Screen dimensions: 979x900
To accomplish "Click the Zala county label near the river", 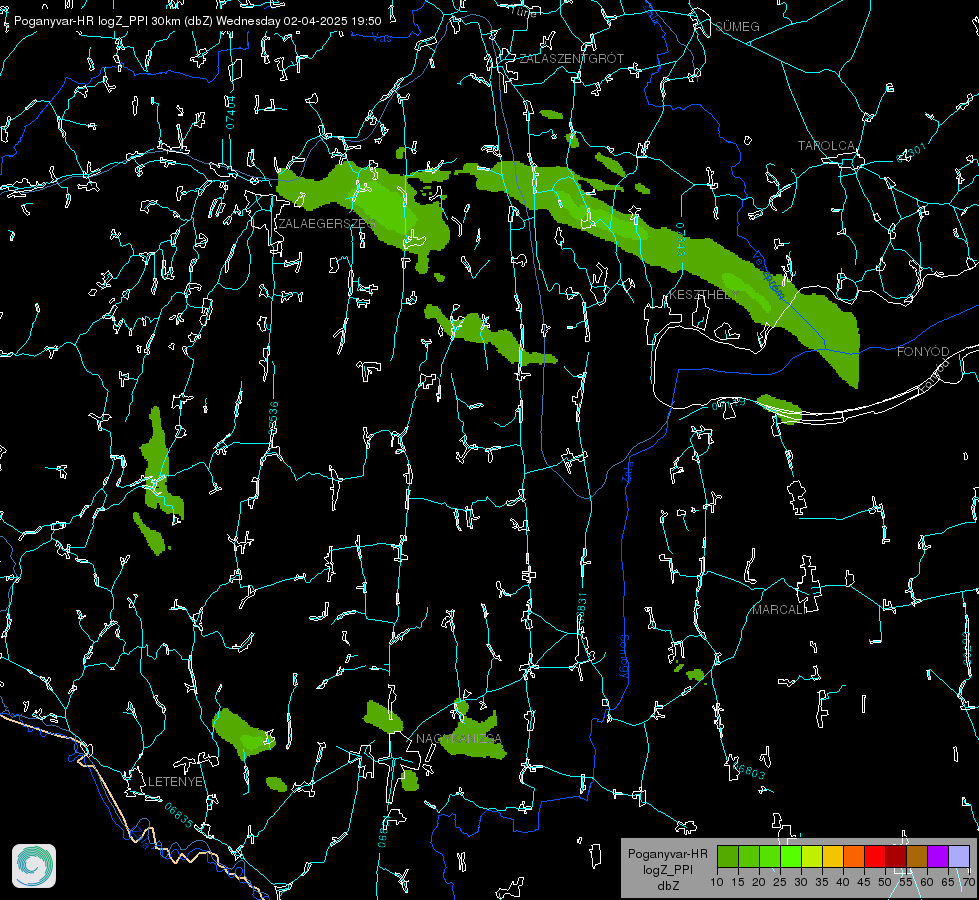I will click(x=628, y=470).
